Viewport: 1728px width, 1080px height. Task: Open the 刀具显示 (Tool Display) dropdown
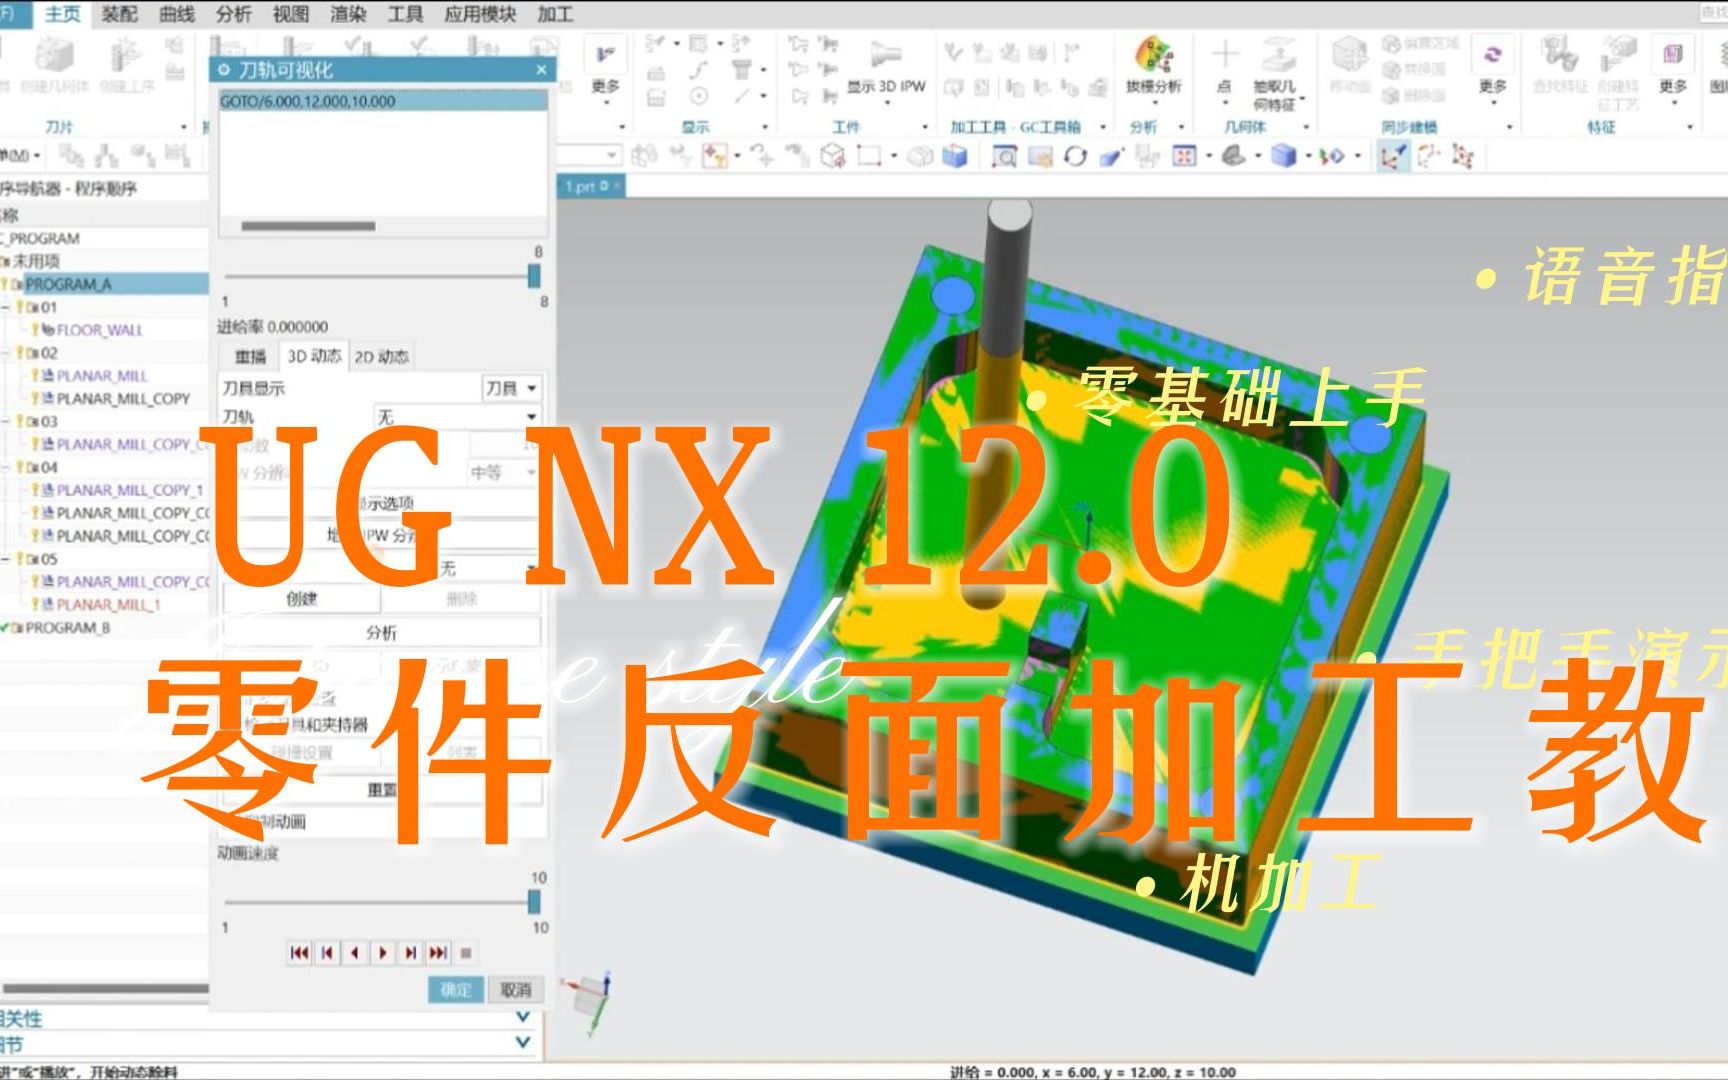511,388
